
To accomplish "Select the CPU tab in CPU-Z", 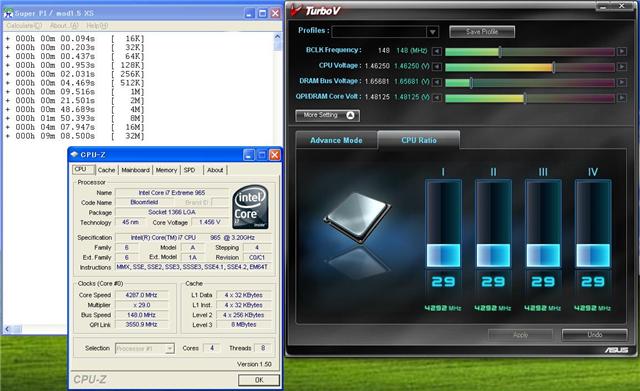I will pos(83,169).
